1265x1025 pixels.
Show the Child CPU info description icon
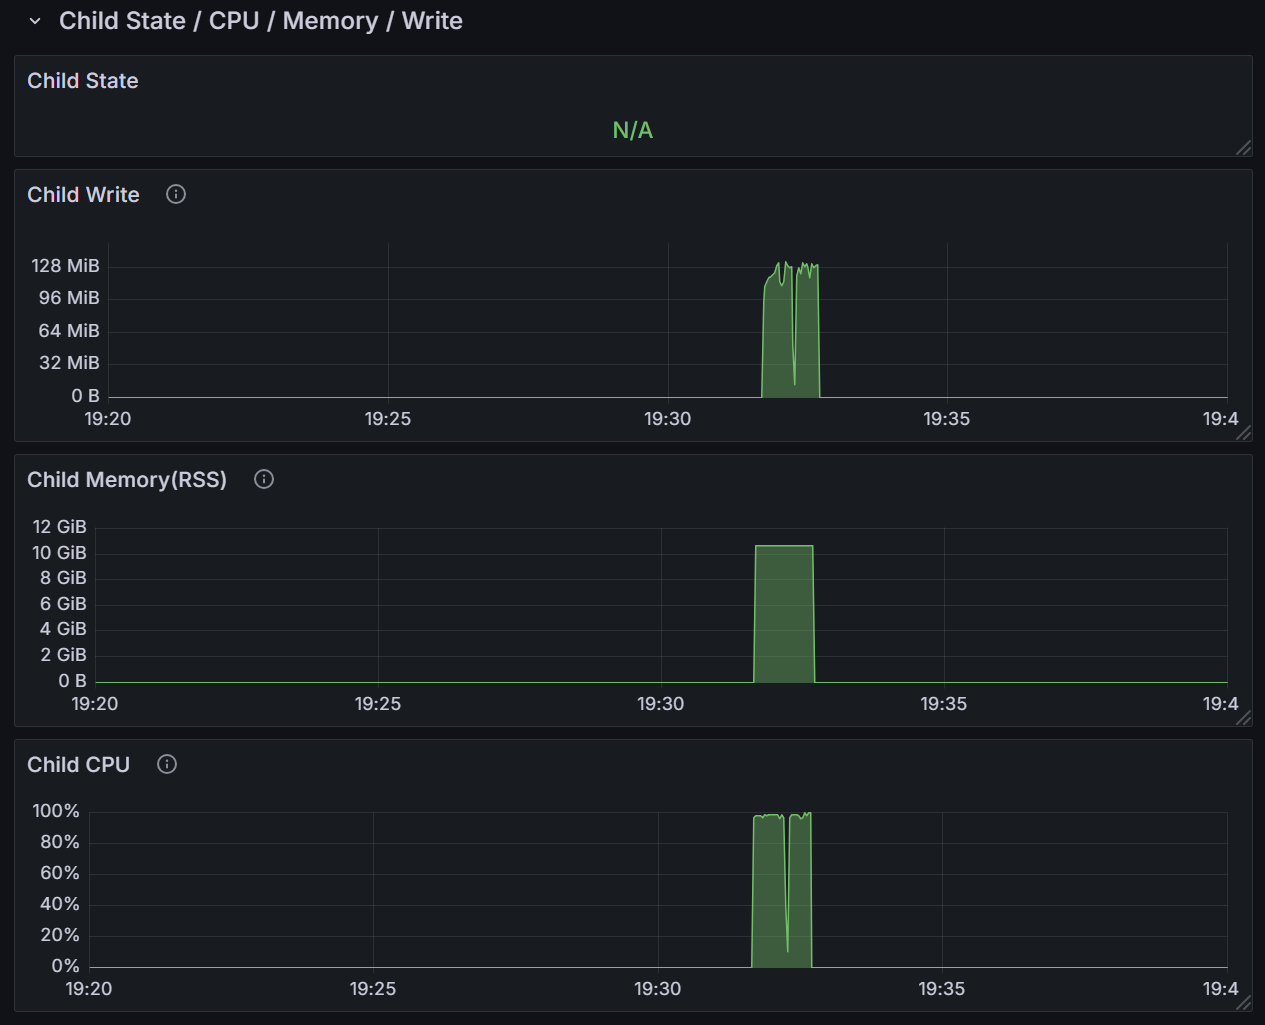click(x=167, y=765)
